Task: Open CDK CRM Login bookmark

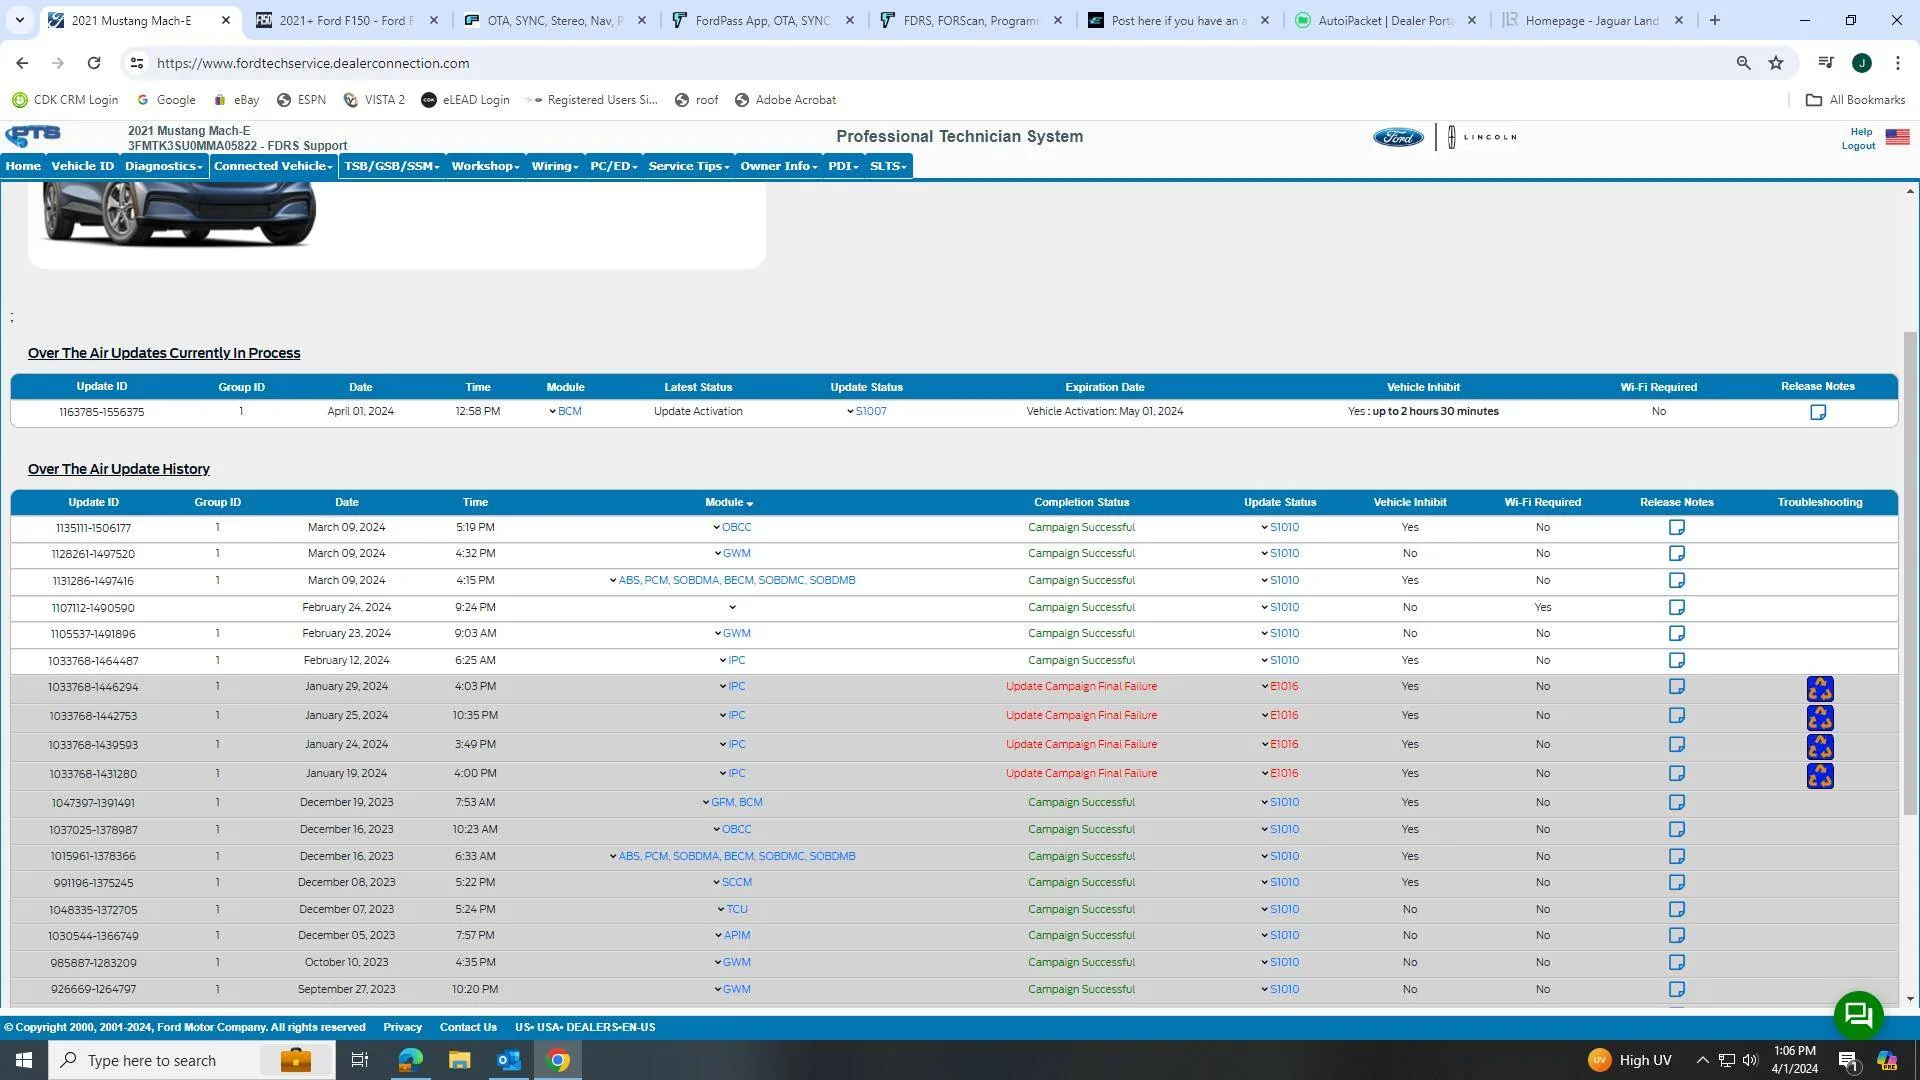Action: (65, 100)
